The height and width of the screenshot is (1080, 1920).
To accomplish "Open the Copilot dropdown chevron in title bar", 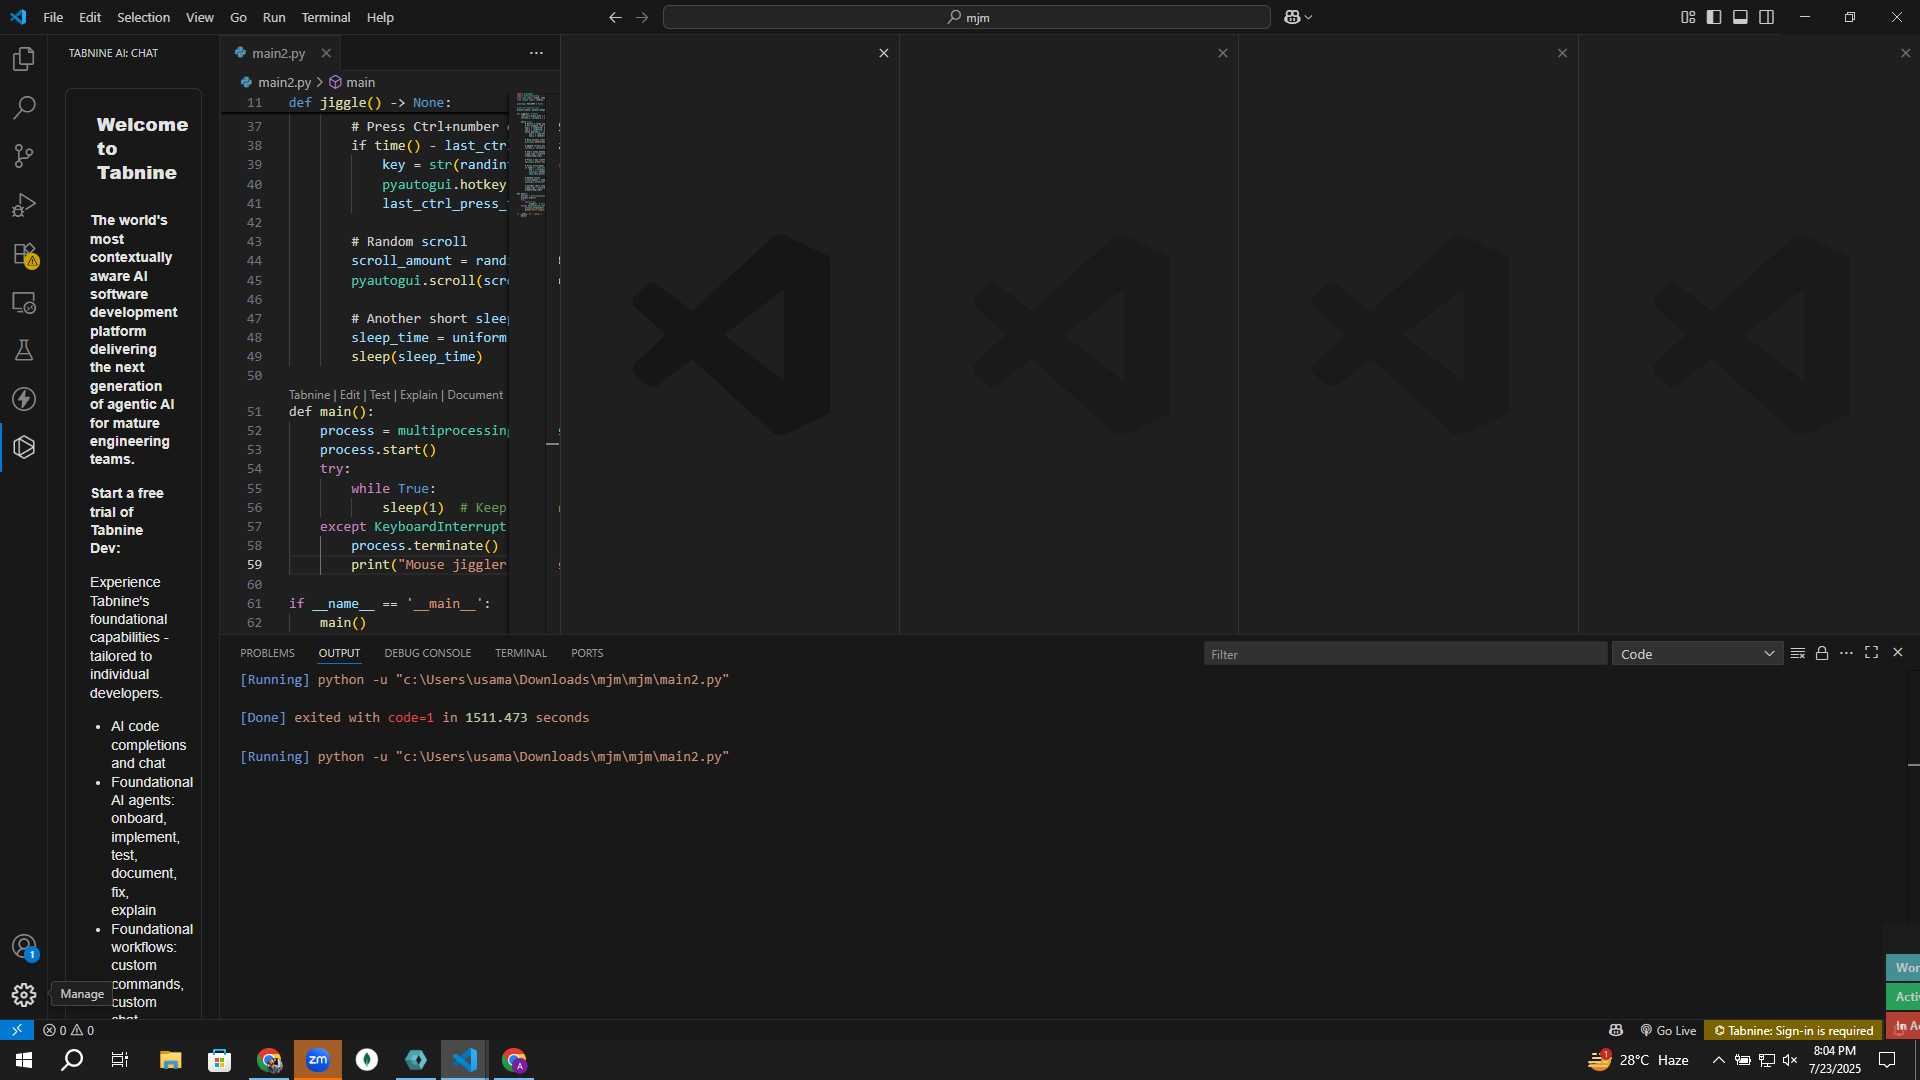I will click(1308, 17).
